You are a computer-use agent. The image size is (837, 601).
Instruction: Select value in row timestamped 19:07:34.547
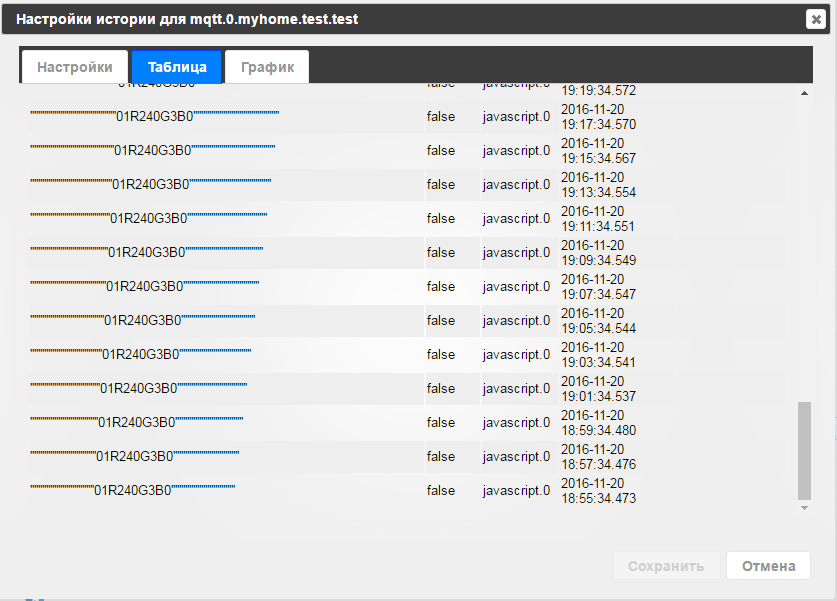[x=145, y=286]
